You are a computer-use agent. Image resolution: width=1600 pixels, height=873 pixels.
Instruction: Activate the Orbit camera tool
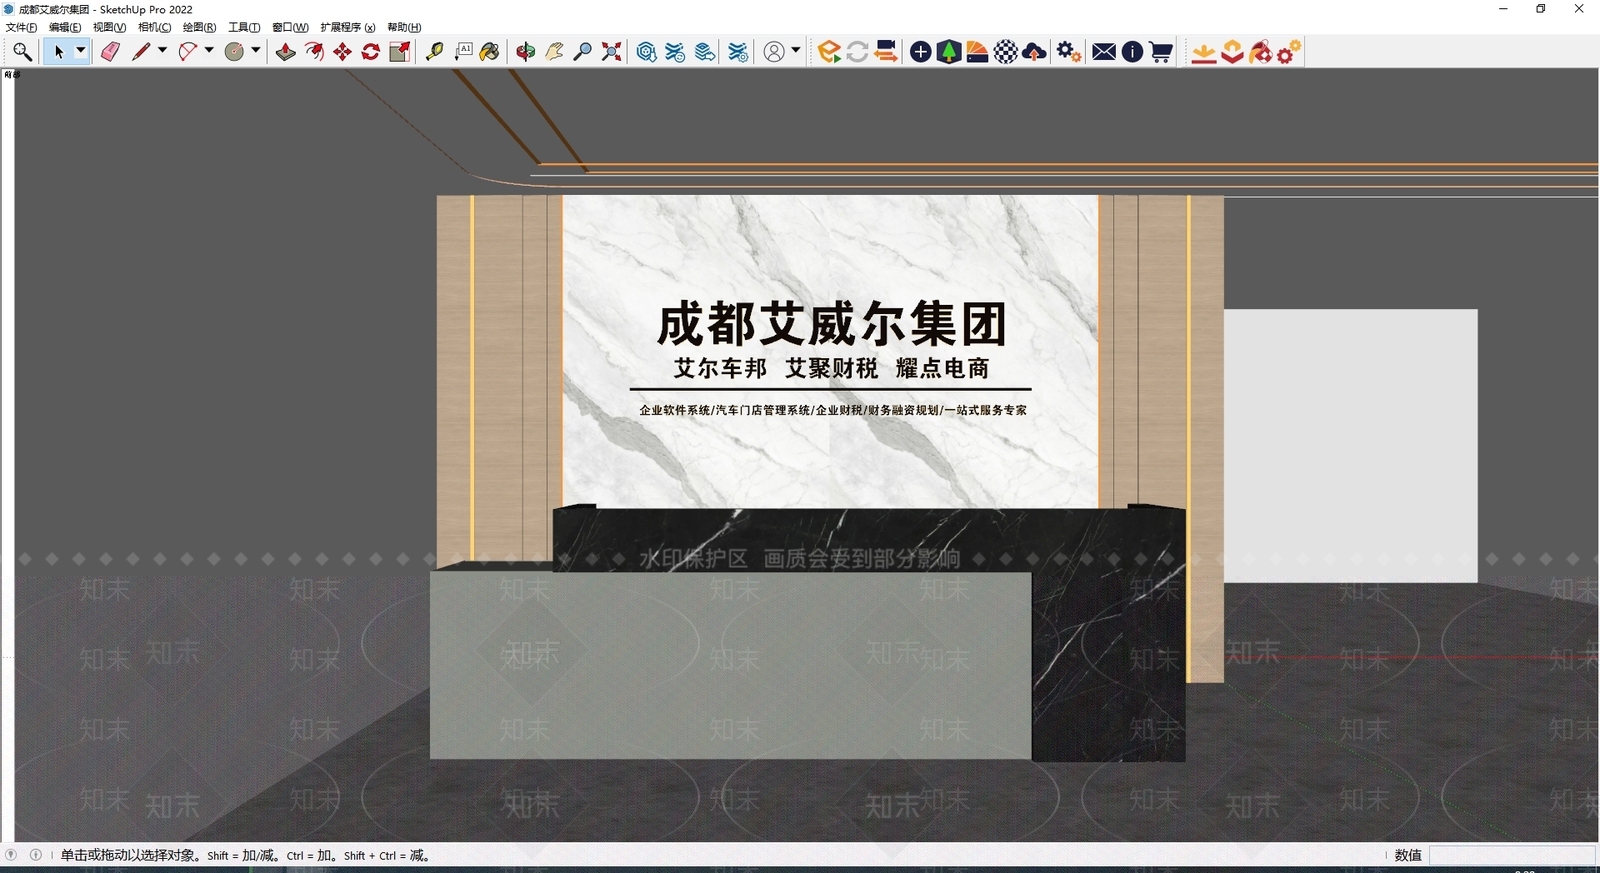tap(525, 52)
